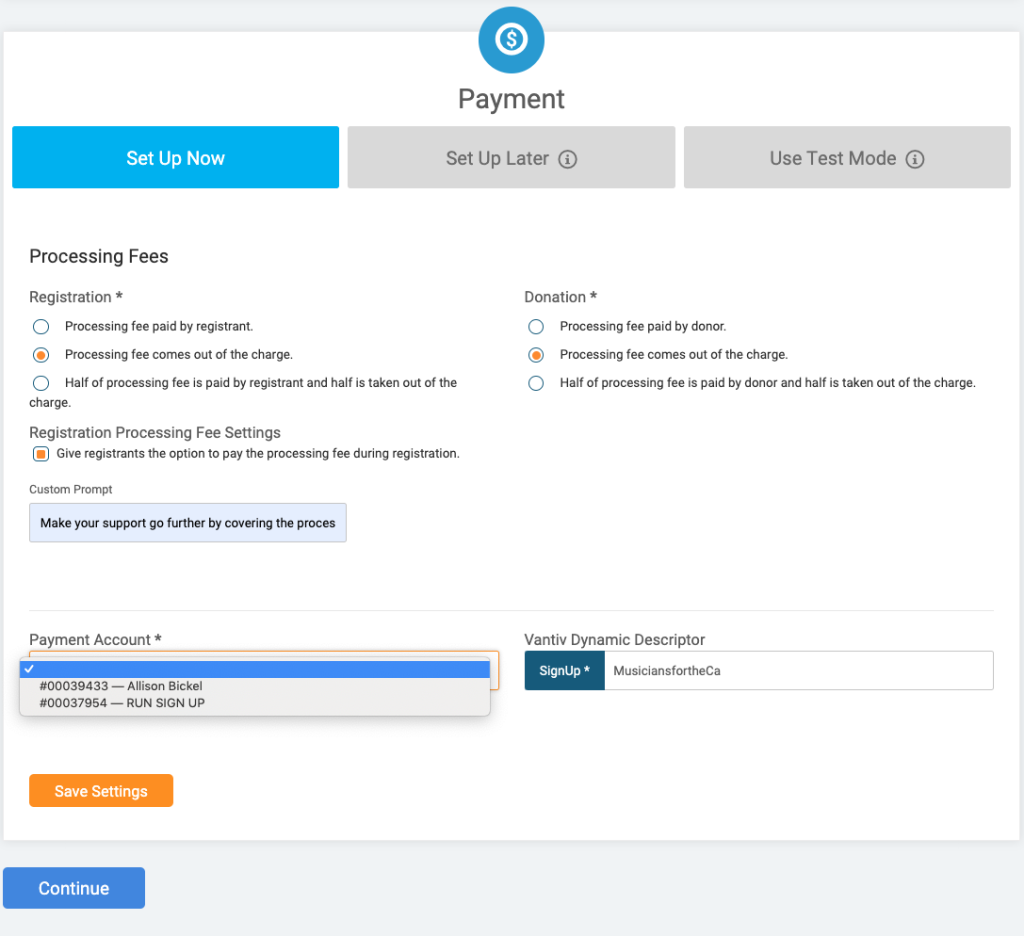Click the Registration Processing Fee Settings label

(155, 432)
